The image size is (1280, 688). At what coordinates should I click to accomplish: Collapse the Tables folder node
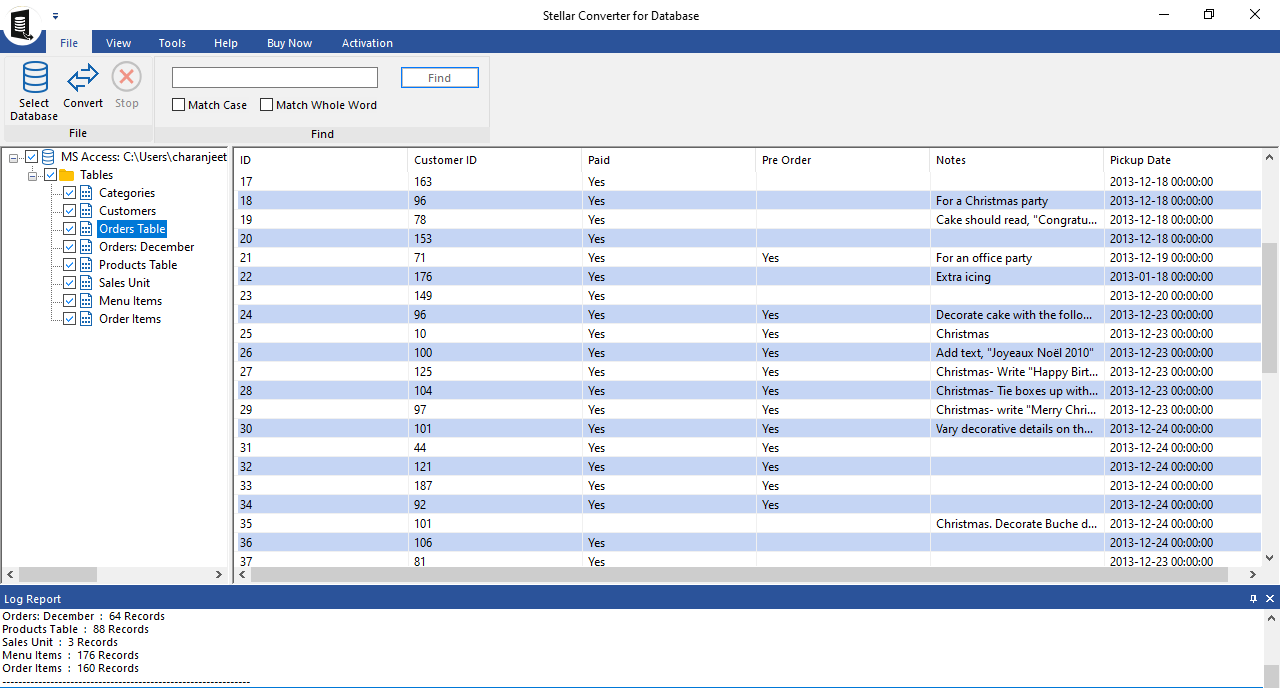click(x=33, y=175)
